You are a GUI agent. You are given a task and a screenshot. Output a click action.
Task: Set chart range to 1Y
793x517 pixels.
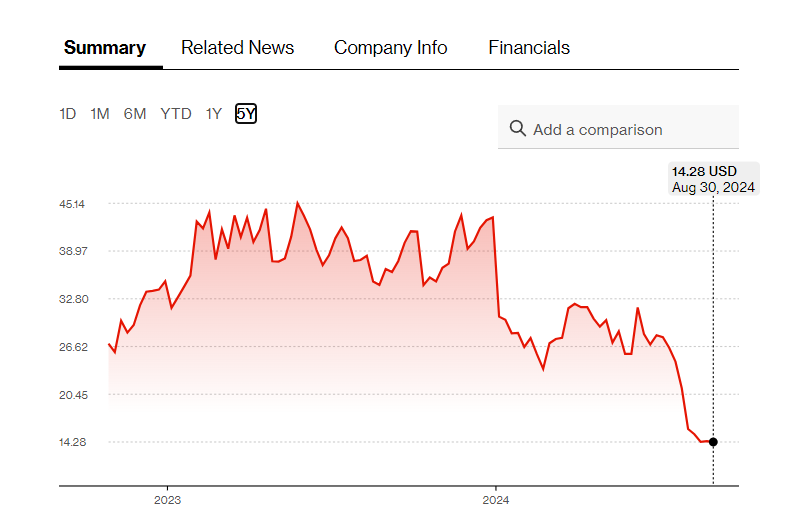(213, 114)
